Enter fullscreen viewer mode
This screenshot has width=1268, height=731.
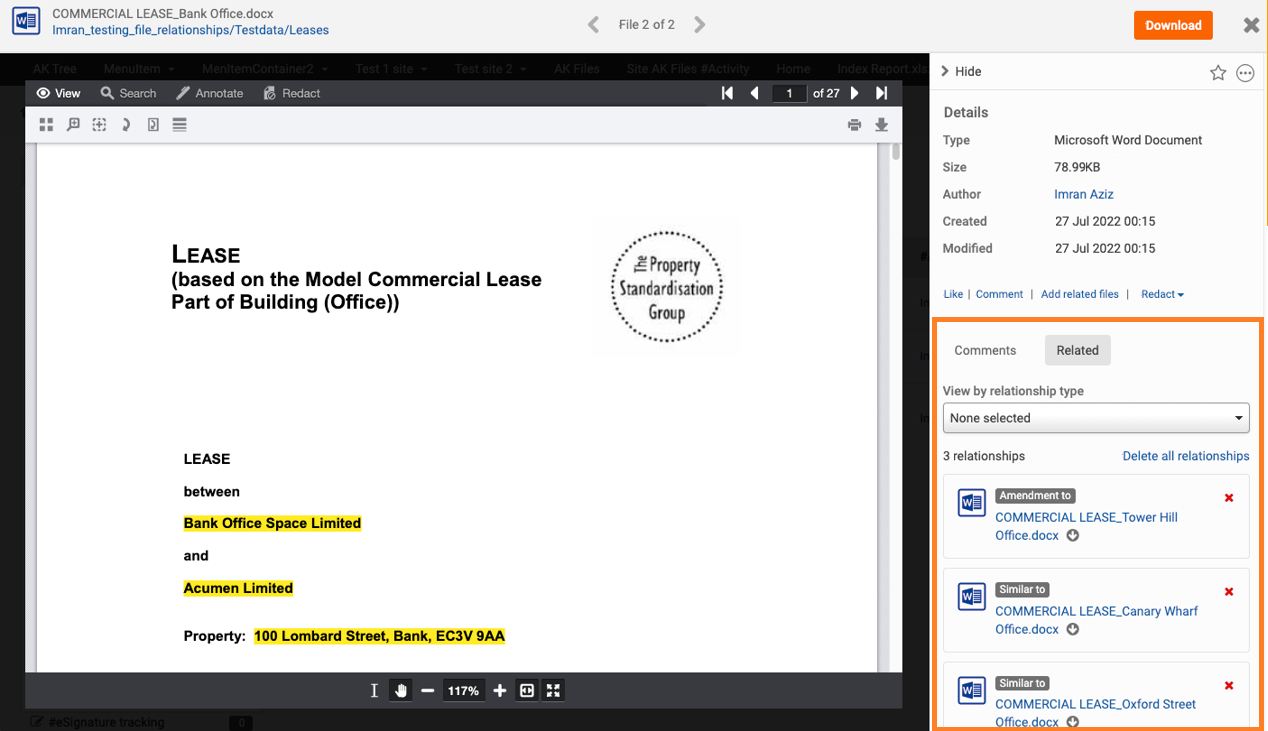coord(553,690)
